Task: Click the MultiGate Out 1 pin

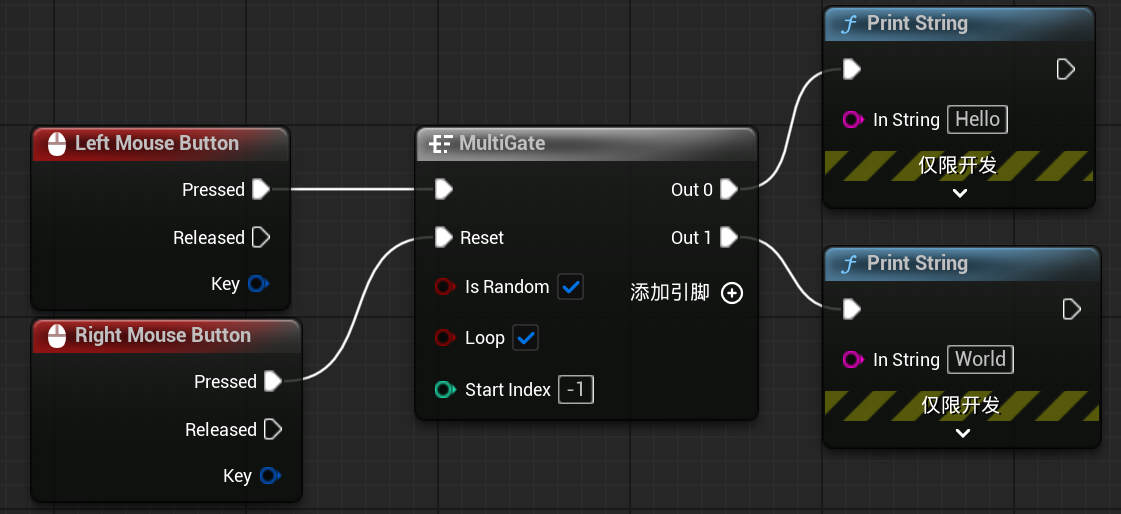Action: coord(729,237)
